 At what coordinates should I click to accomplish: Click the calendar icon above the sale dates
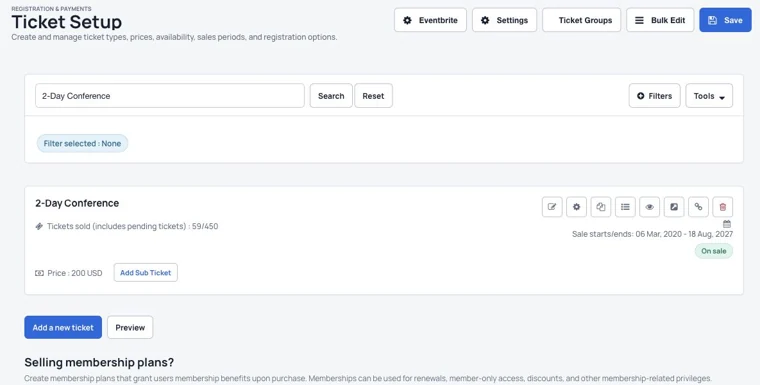pos(727,224)
